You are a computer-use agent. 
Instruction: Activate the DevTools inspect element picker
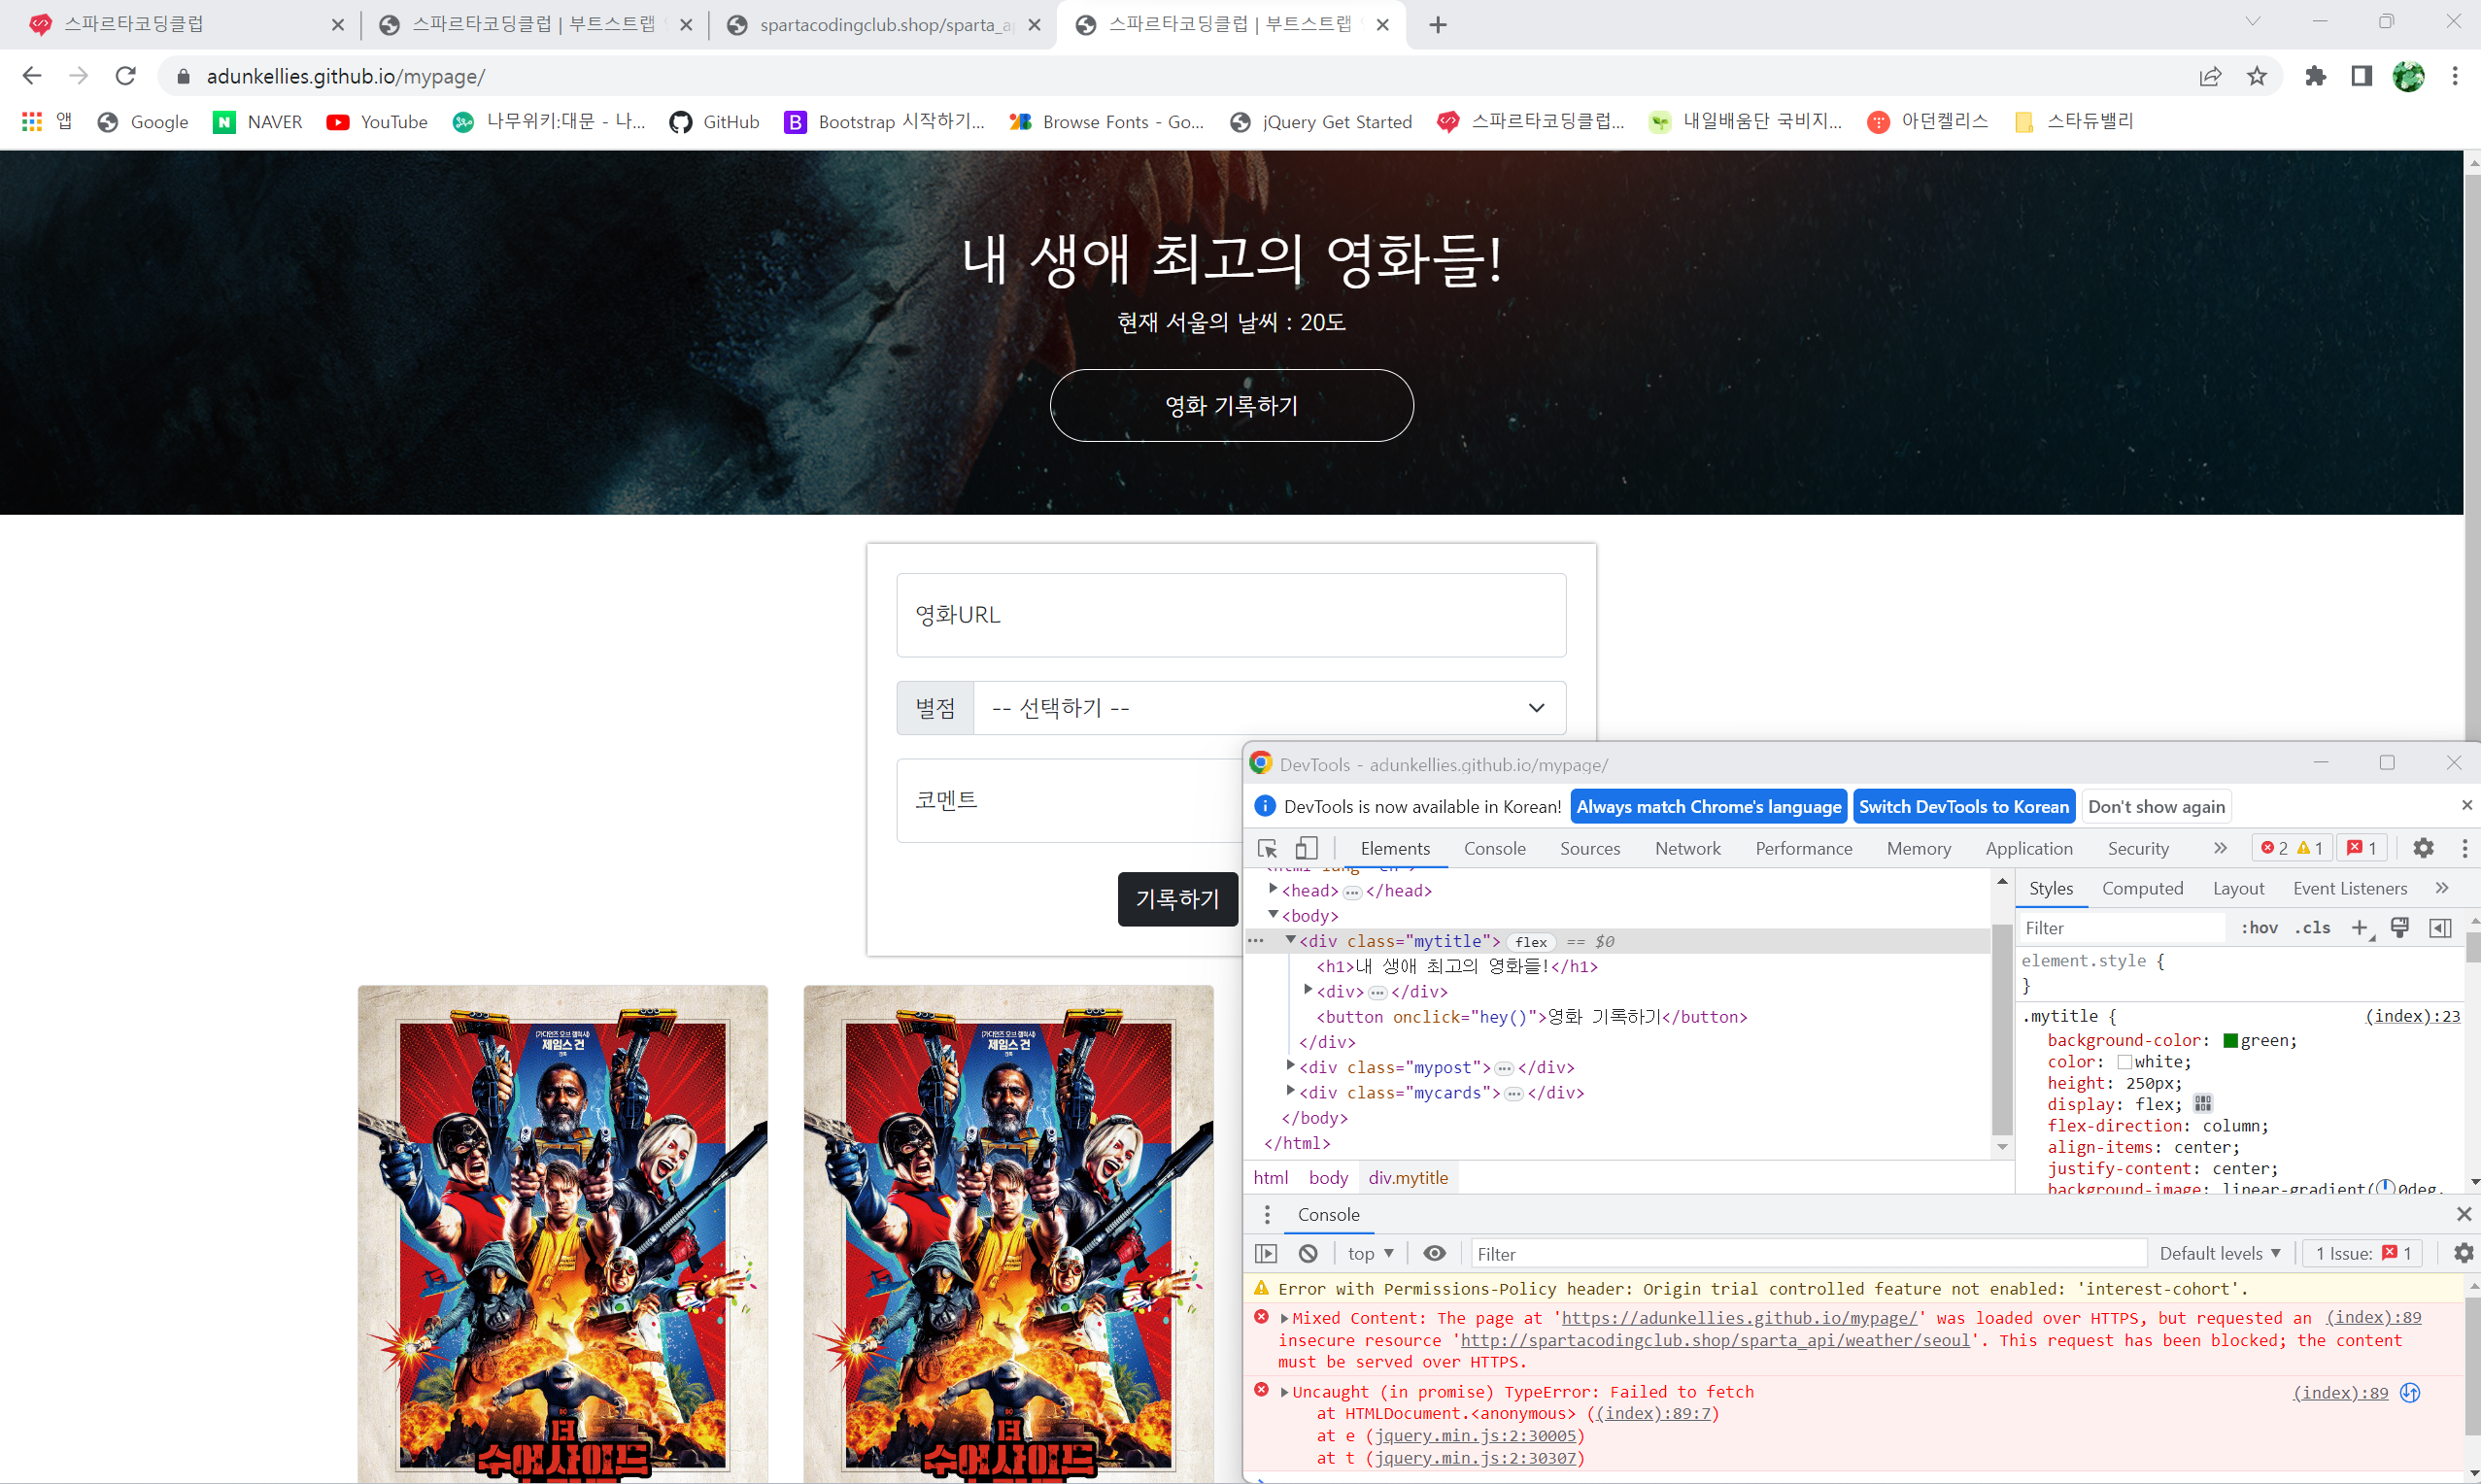pos(1268,848)
